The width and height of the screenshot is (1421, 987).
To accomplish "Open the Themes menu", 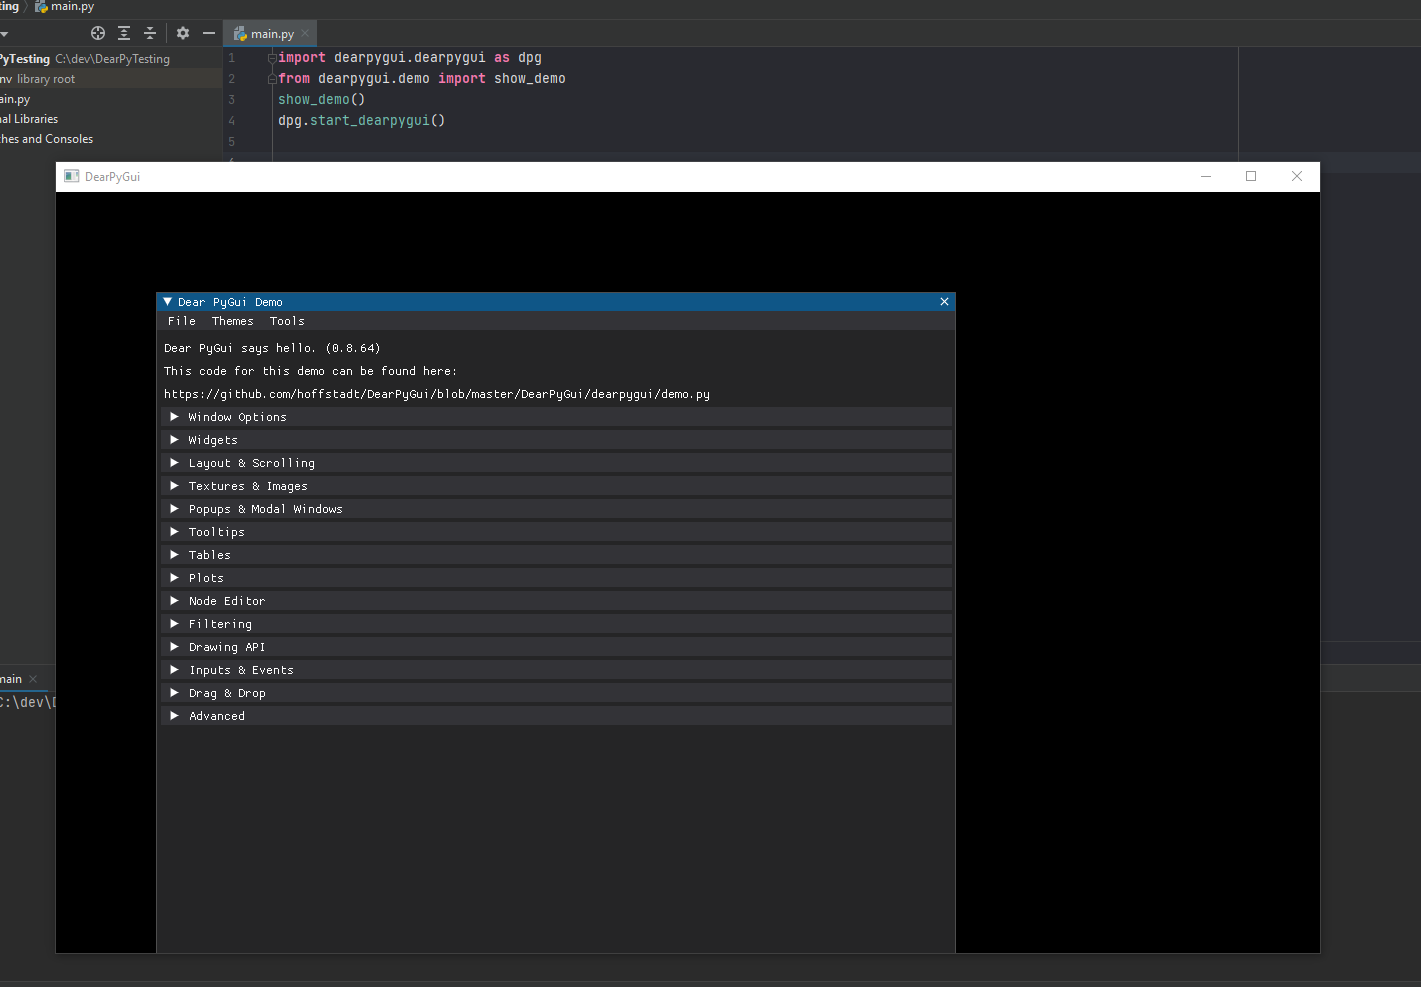I will 232,321.
